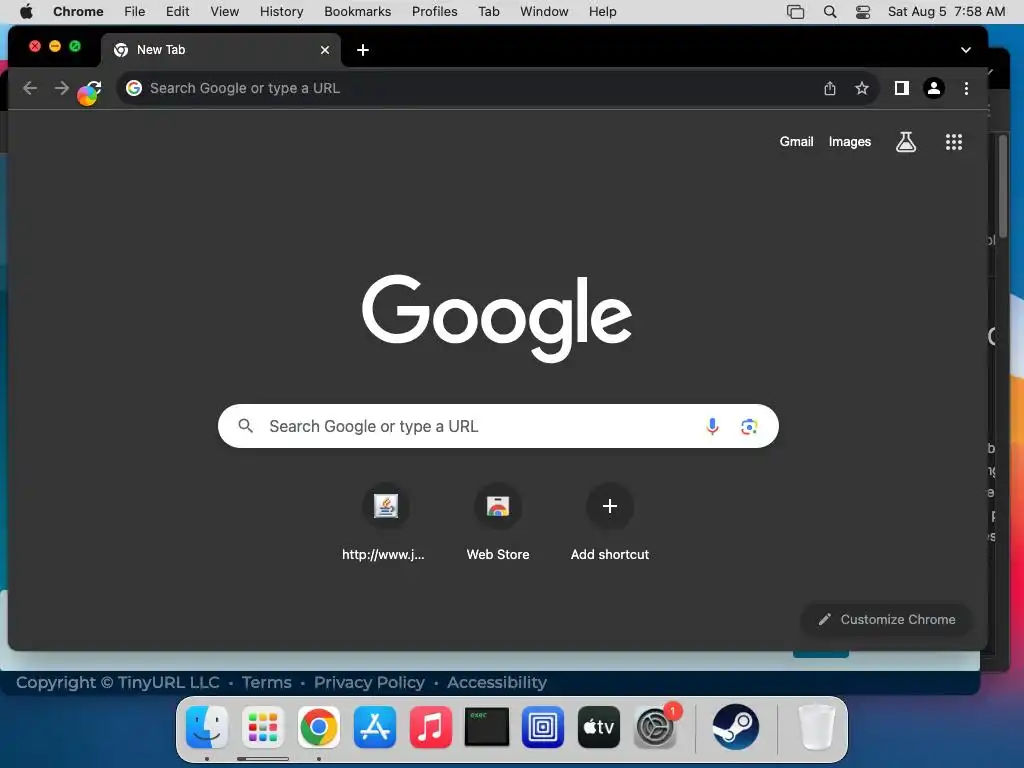Open the Edit menu
1024x768 pixels.
(177, 12)
